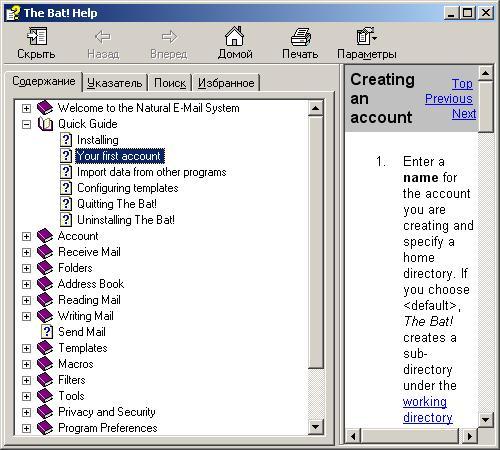Click the Печать (Print) printer icon
The height and width of the screenshot is (450, 500).
[x=301, y=37]
